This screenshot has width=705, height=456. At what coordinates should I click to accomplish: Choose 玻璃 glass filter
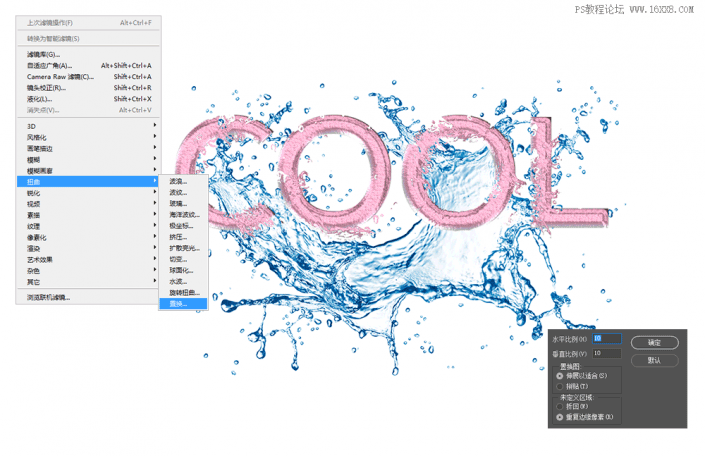click(x=183, y=204)
